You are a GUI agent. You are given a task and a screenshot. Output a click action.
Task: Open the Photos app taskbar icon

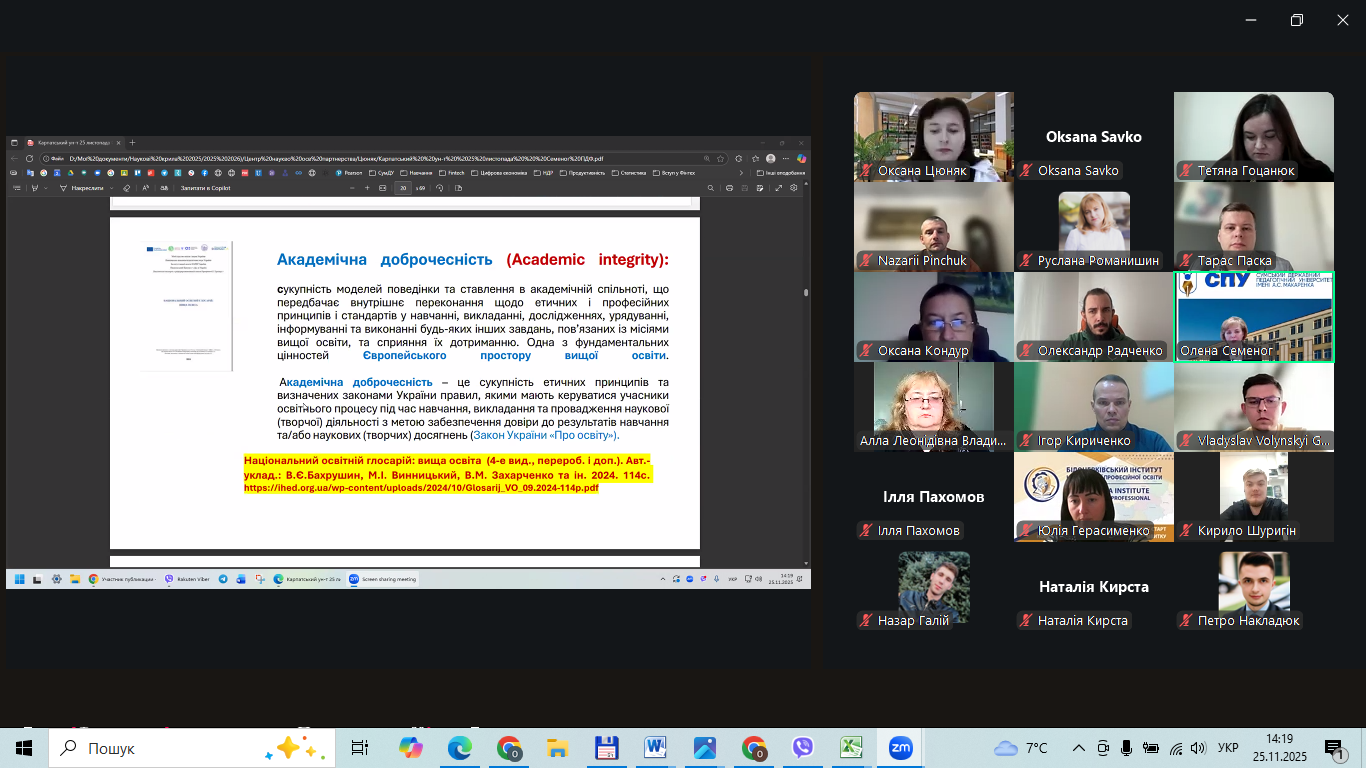(704, 748)
